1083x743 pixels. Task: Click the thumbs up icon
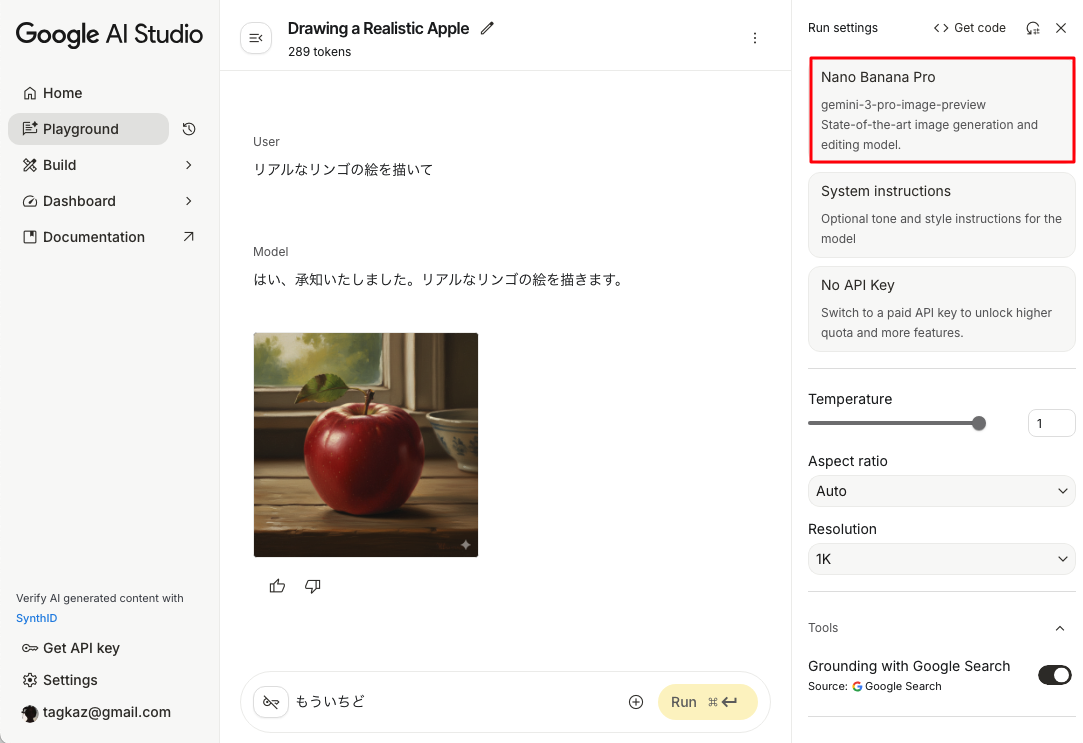pos(277,586)
